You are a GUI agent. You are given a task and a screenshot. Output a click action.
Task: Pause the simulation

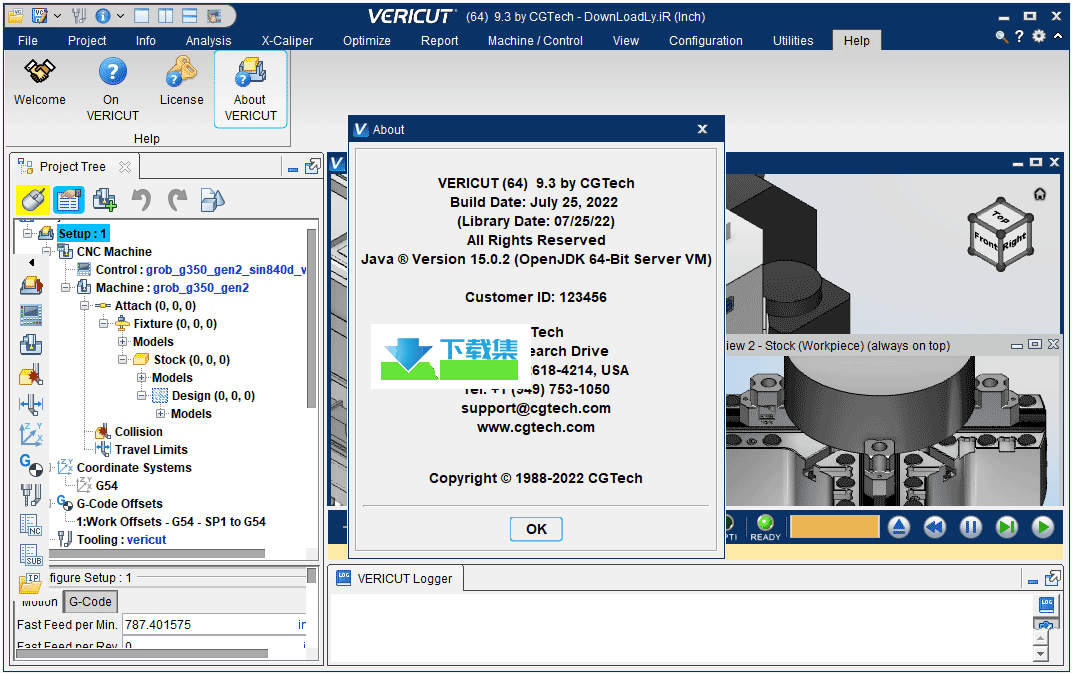click(x=970, y=526)
